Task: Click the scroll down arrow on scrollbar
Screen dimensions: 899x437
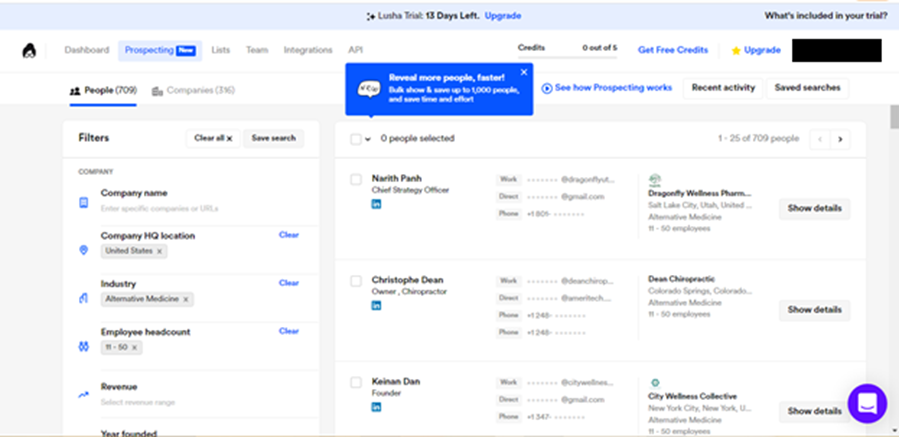Action: [894, 431]
